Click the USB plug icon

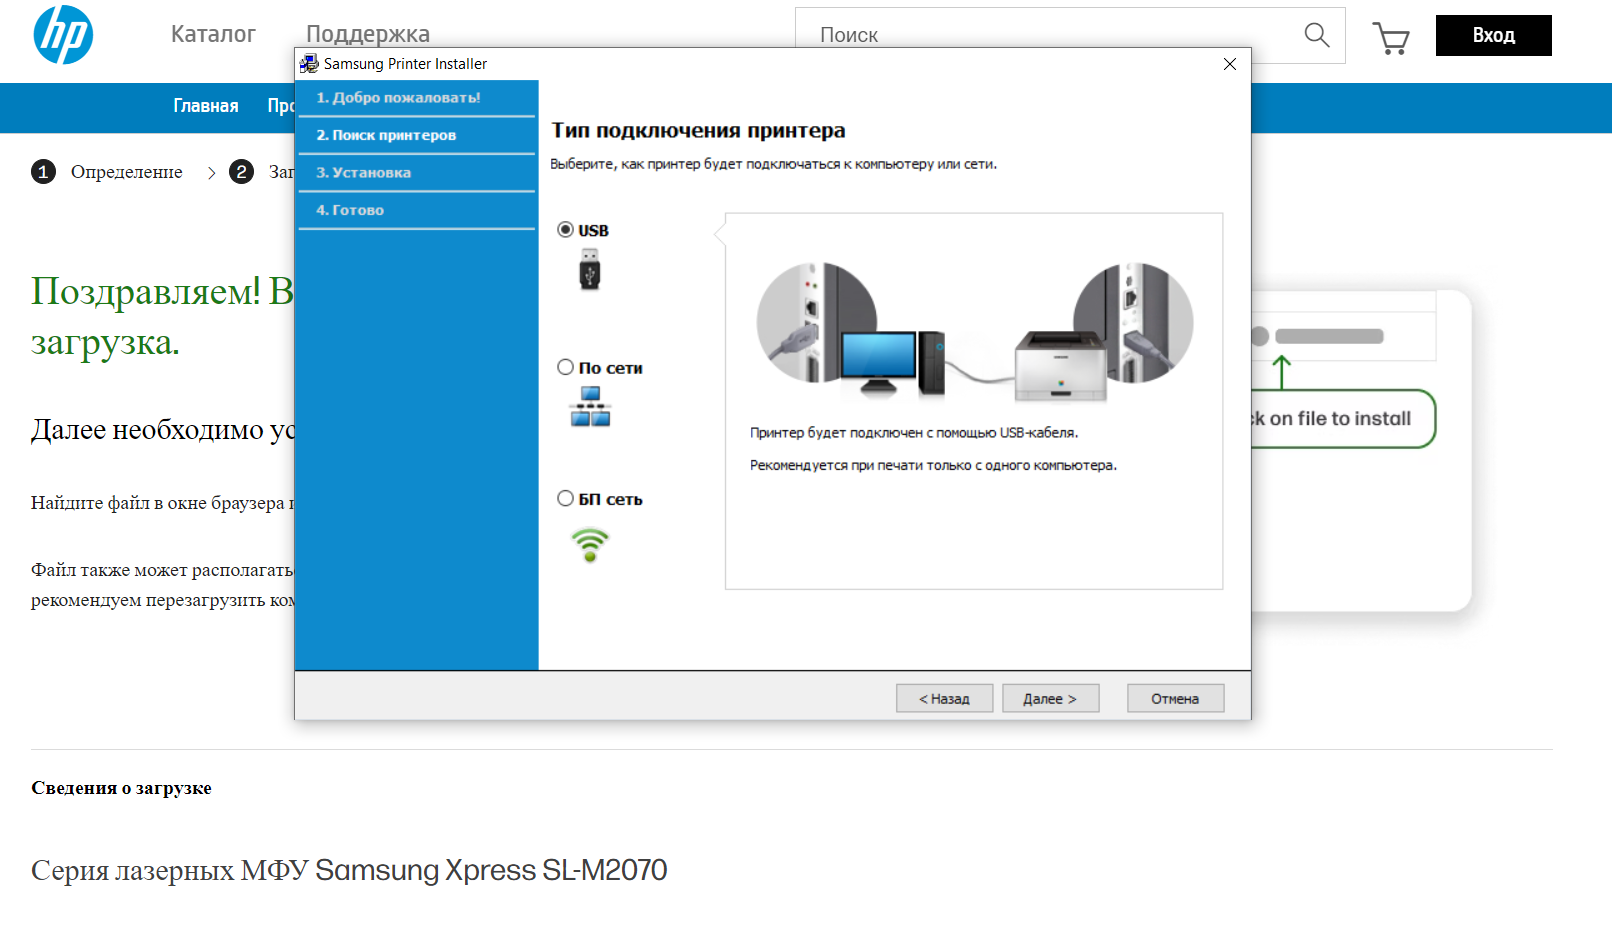(x=590, y=269)
